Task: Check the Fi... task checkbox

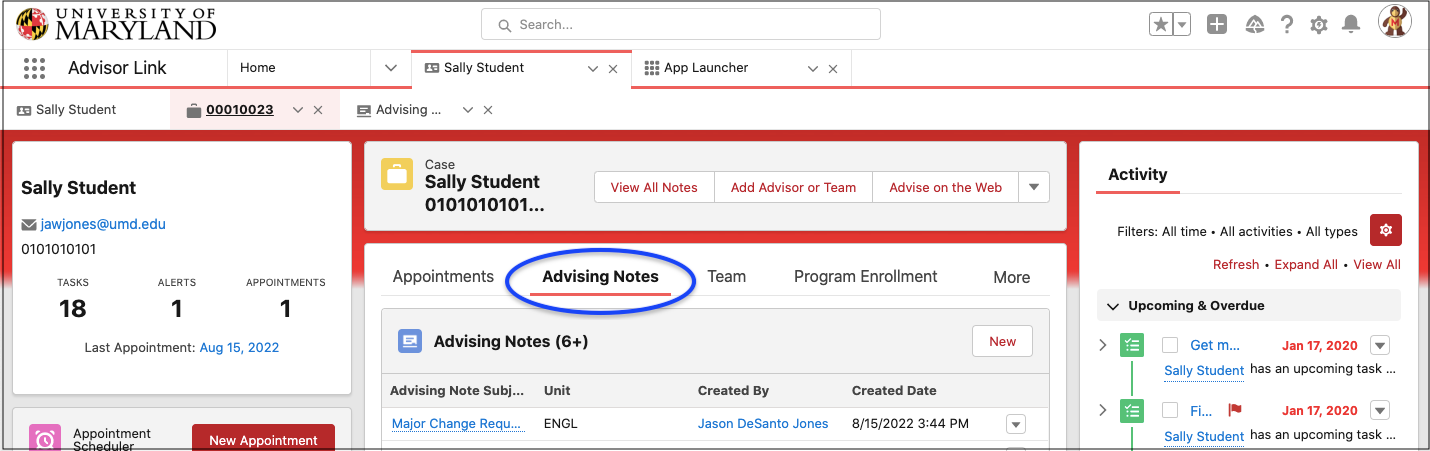Action: click(x=1170, y=410)
